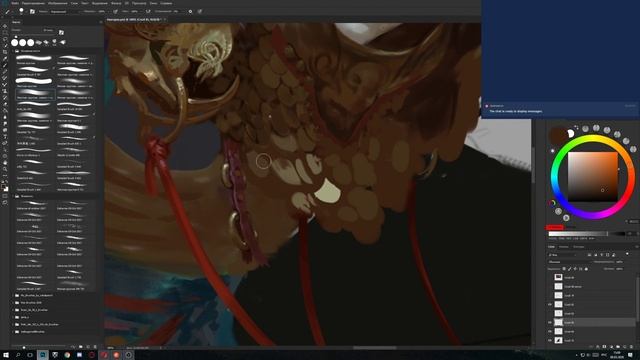The image size is (640, 360).
Task: Open the Windows Start menu
Action: pos(6,355)
